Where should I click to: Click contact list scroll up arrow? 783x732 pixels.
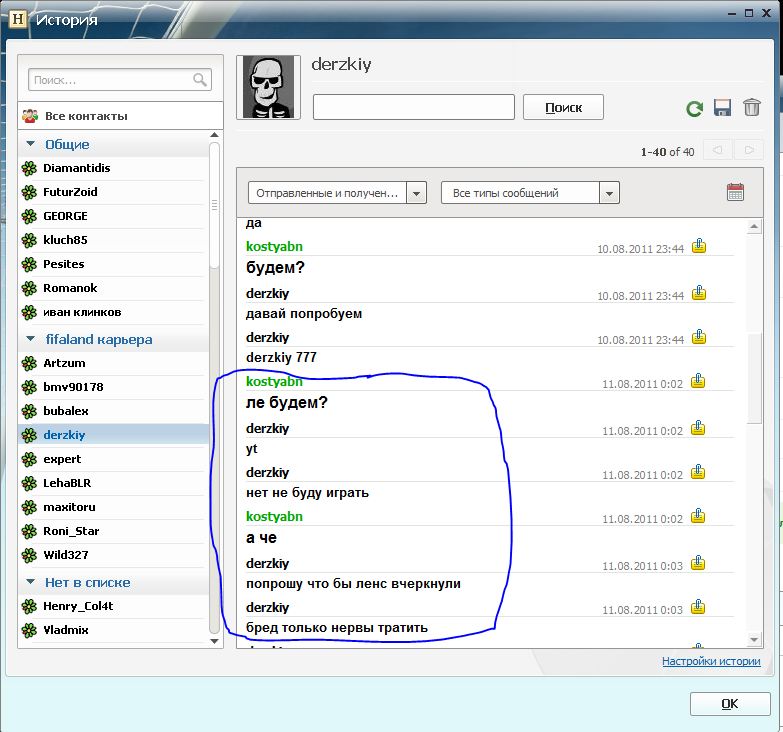(214, 135)
